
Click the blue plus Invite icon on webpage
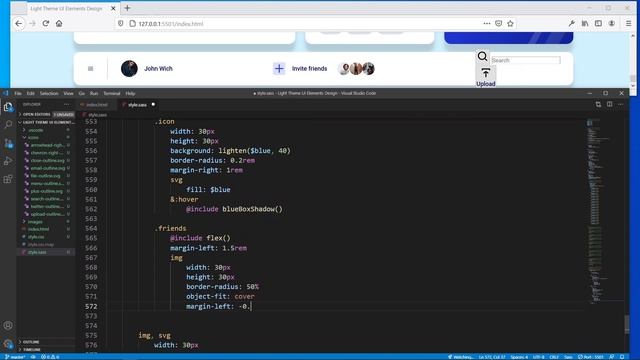pyautogui.click(x=279, y=69)
